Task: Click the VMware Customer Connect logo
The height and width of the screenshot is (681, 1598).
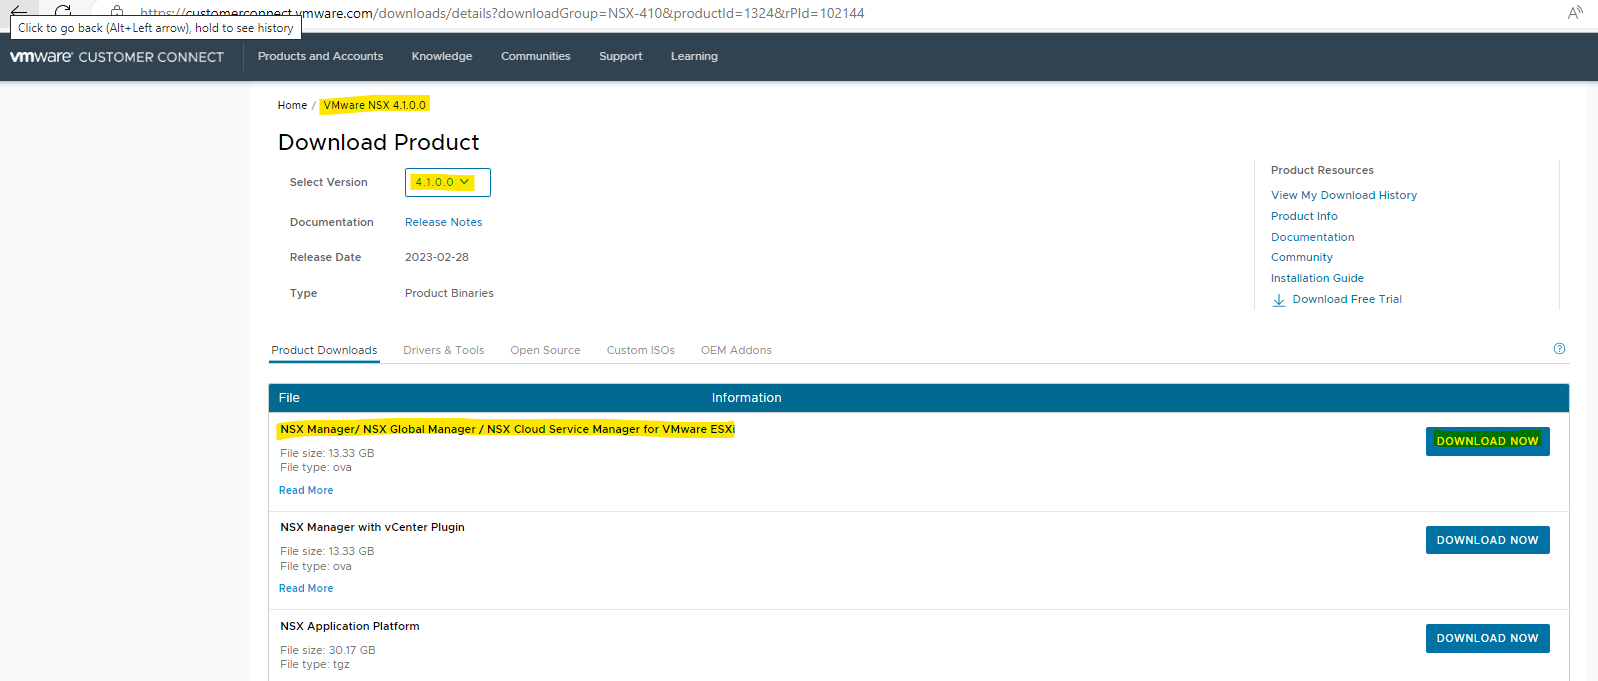Action: [x=117, y=57]
